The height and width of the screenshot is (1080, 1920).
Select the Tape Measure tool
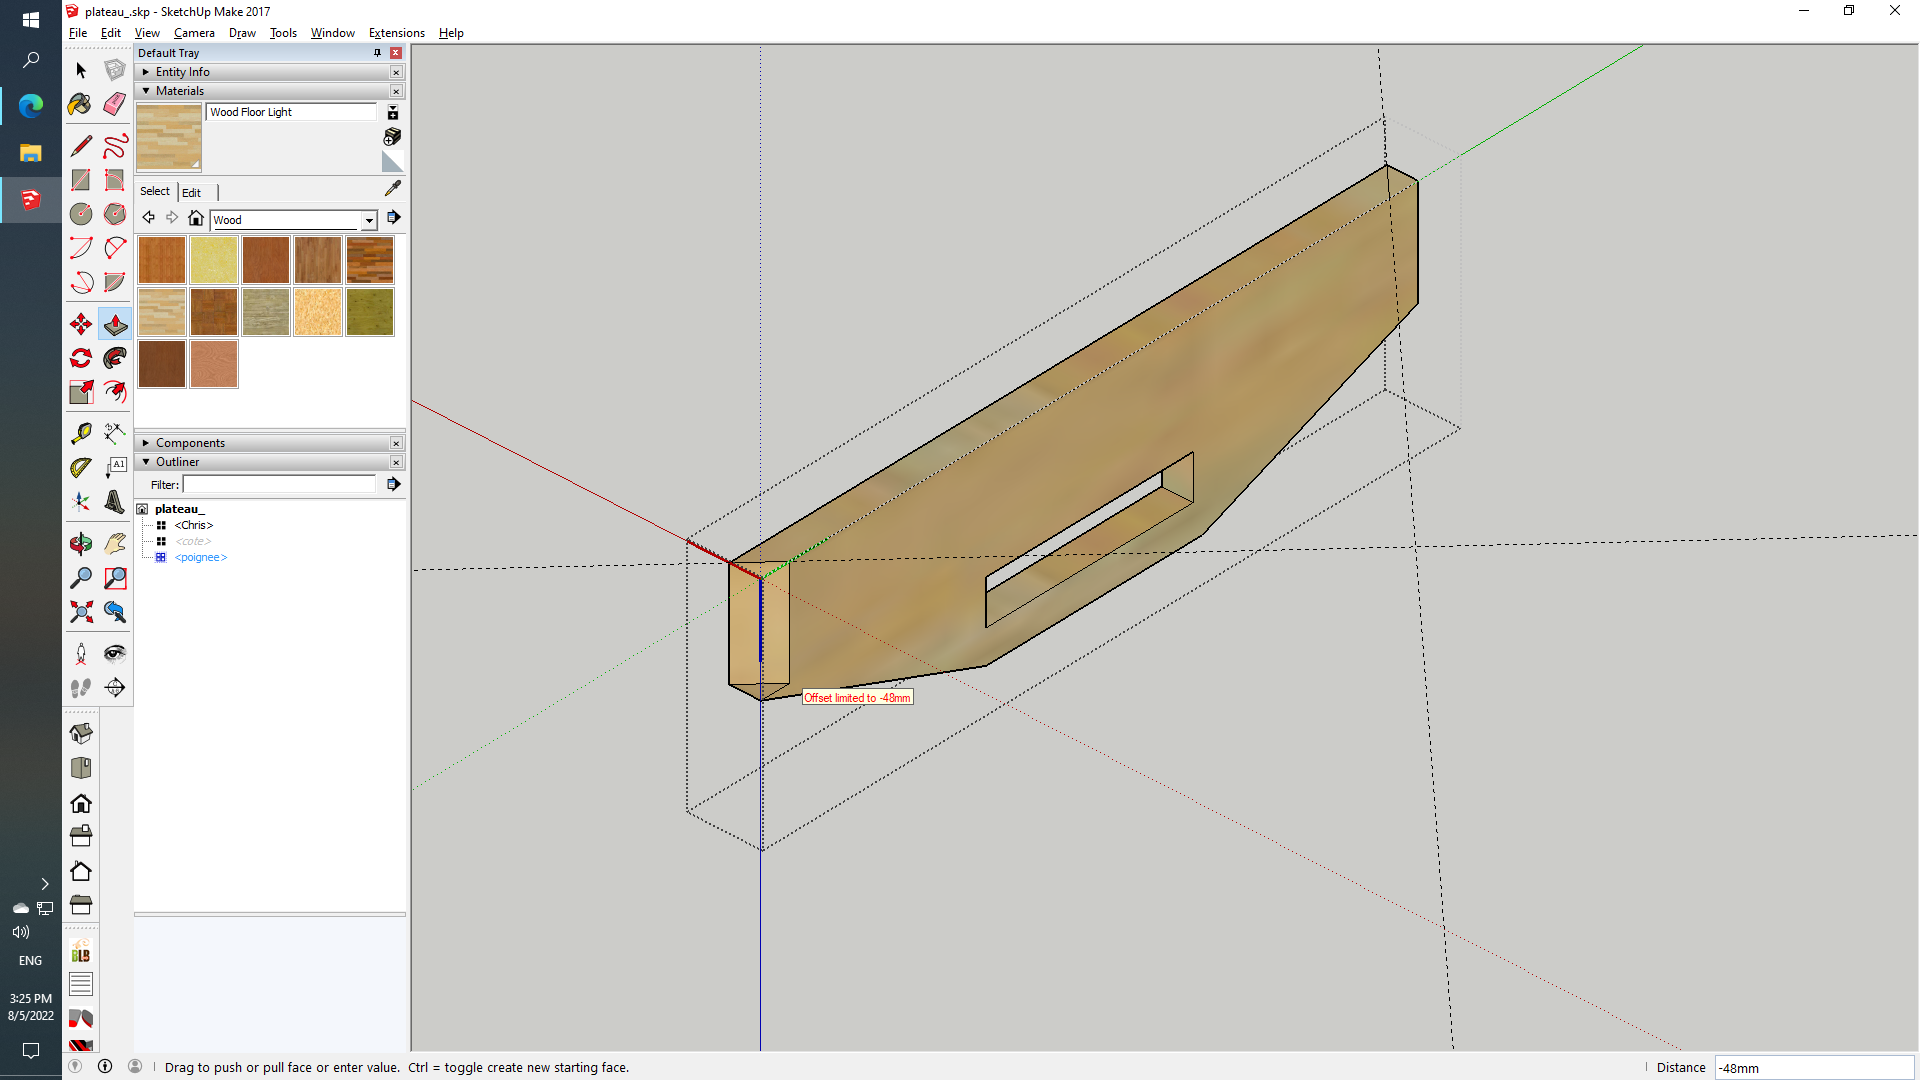click(x=81, y=433)
